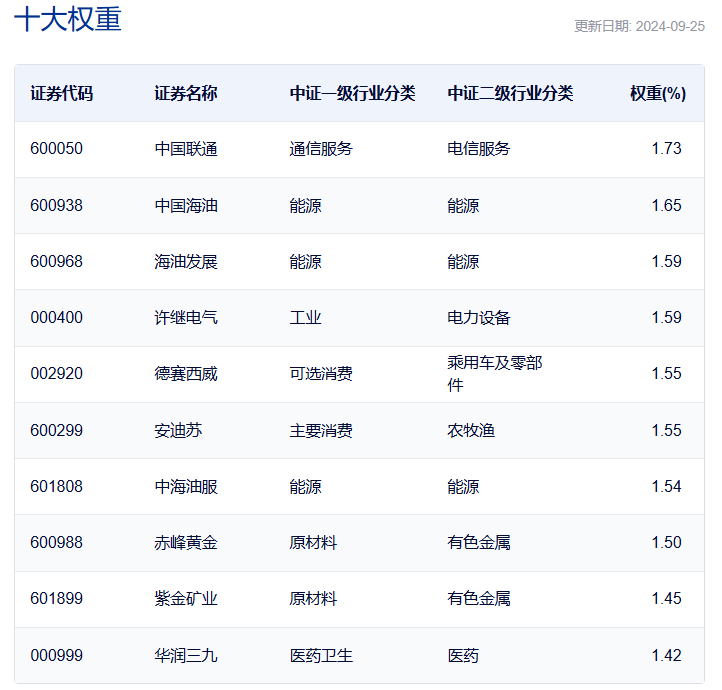Click the 权重(%) column header
Screen dimensions: 722x690
coord(657,93)
